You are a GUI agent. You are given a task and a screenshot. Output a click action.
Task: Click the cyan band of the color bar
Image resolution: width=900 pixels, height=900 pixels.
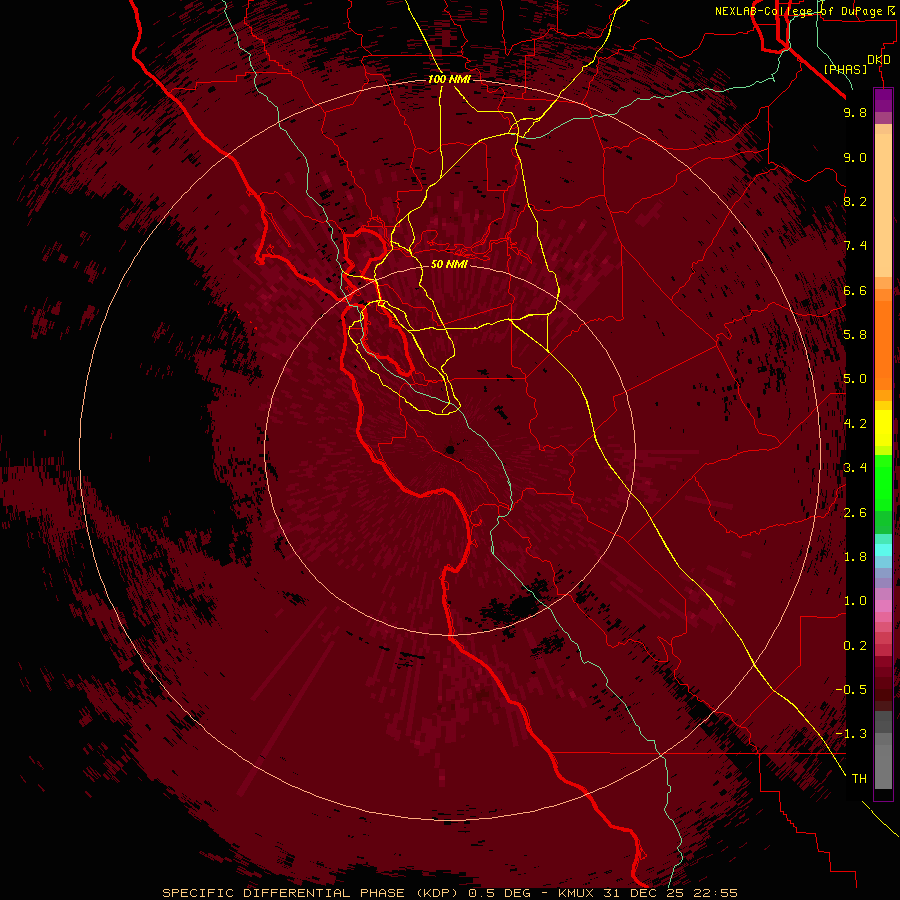pos(883,549)
